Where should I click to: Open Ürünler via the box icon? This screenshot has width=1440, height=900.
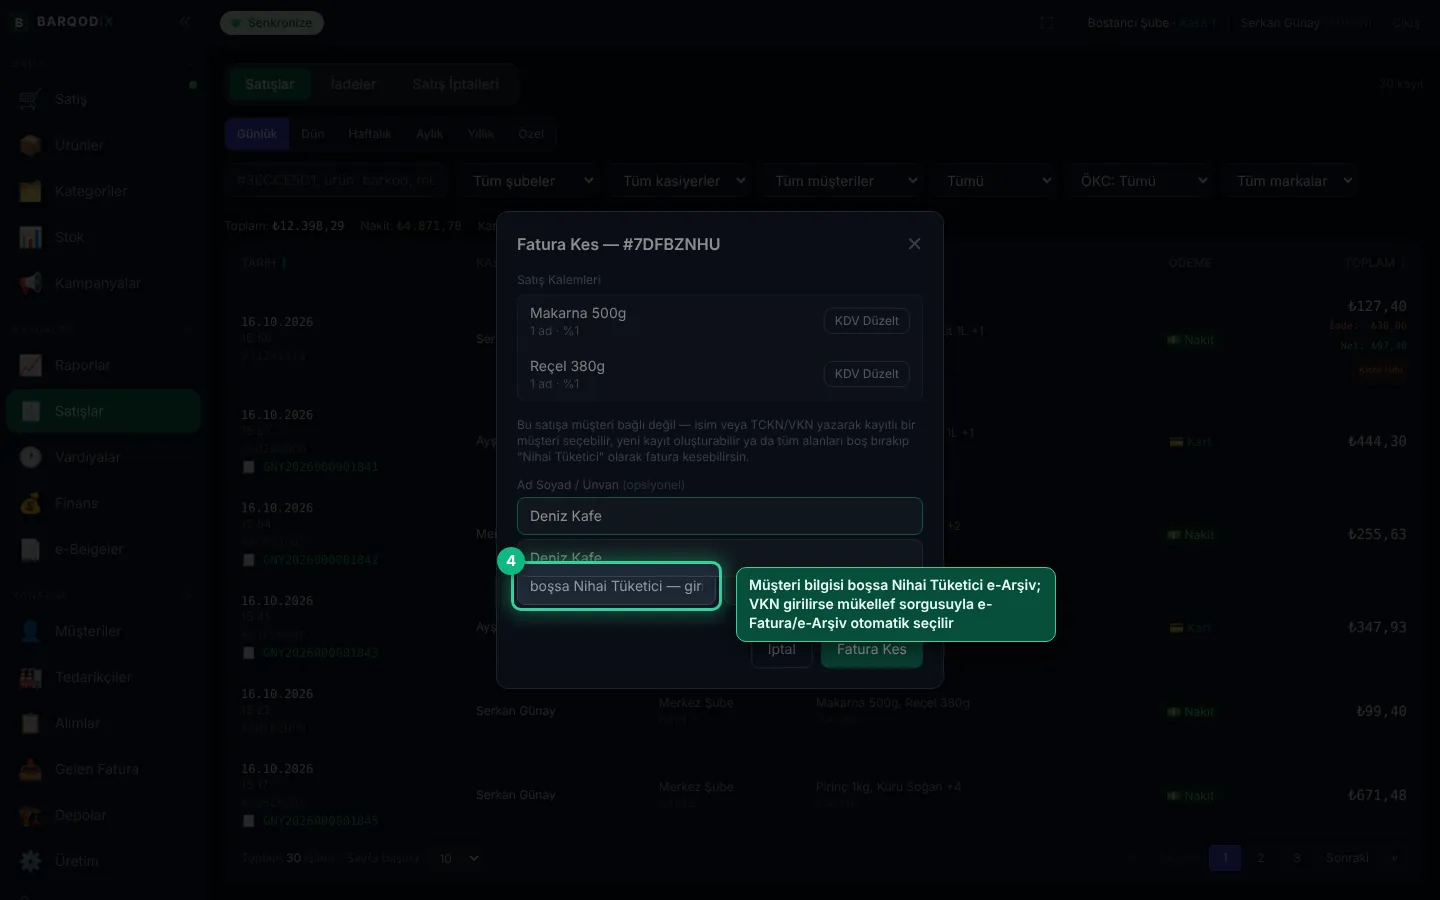click(30, 145)
